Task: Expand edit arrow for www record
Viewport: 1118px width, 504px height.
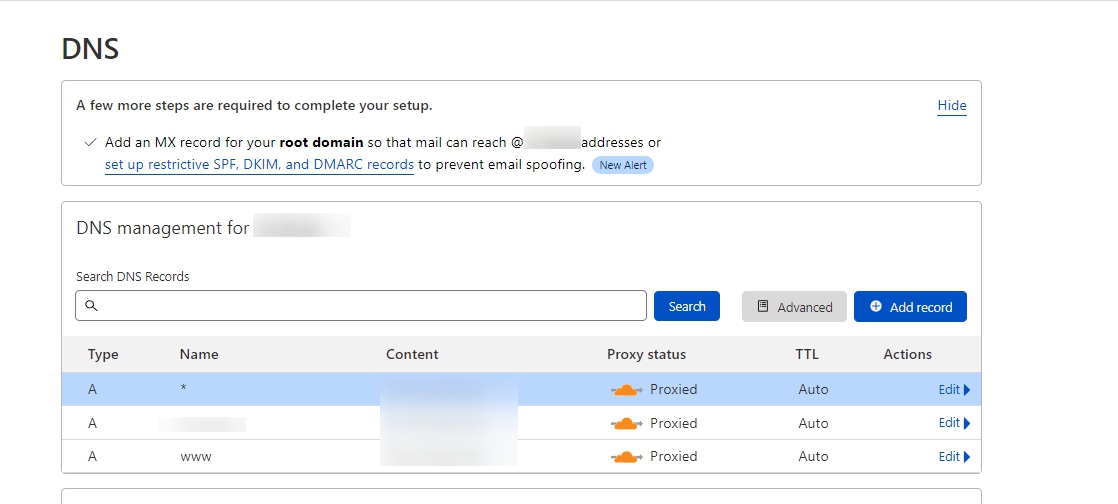Action: [967, 457]
